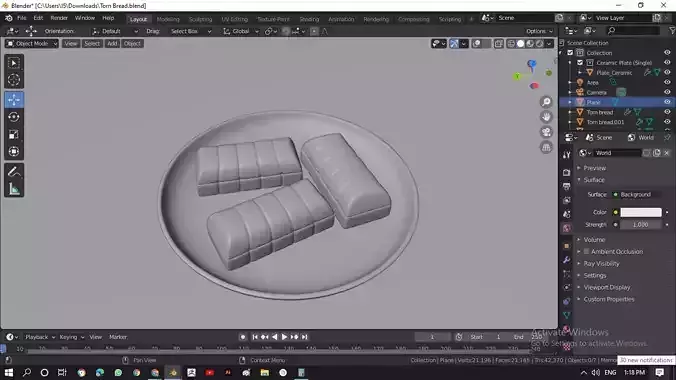Switch to wireframe viewport shading
The image size is (676, 380).
[511, 44]
